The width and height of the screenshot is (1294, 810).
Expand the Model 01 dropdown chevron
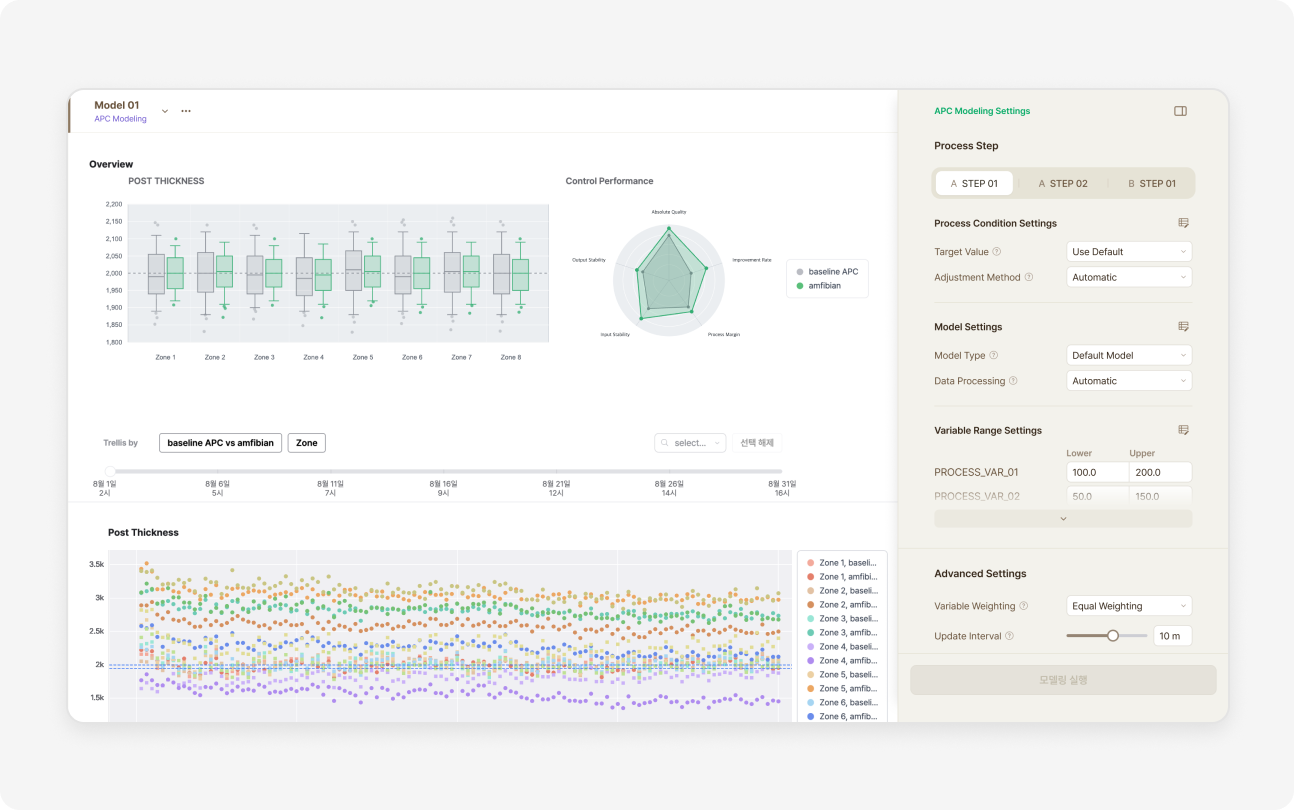165,111
